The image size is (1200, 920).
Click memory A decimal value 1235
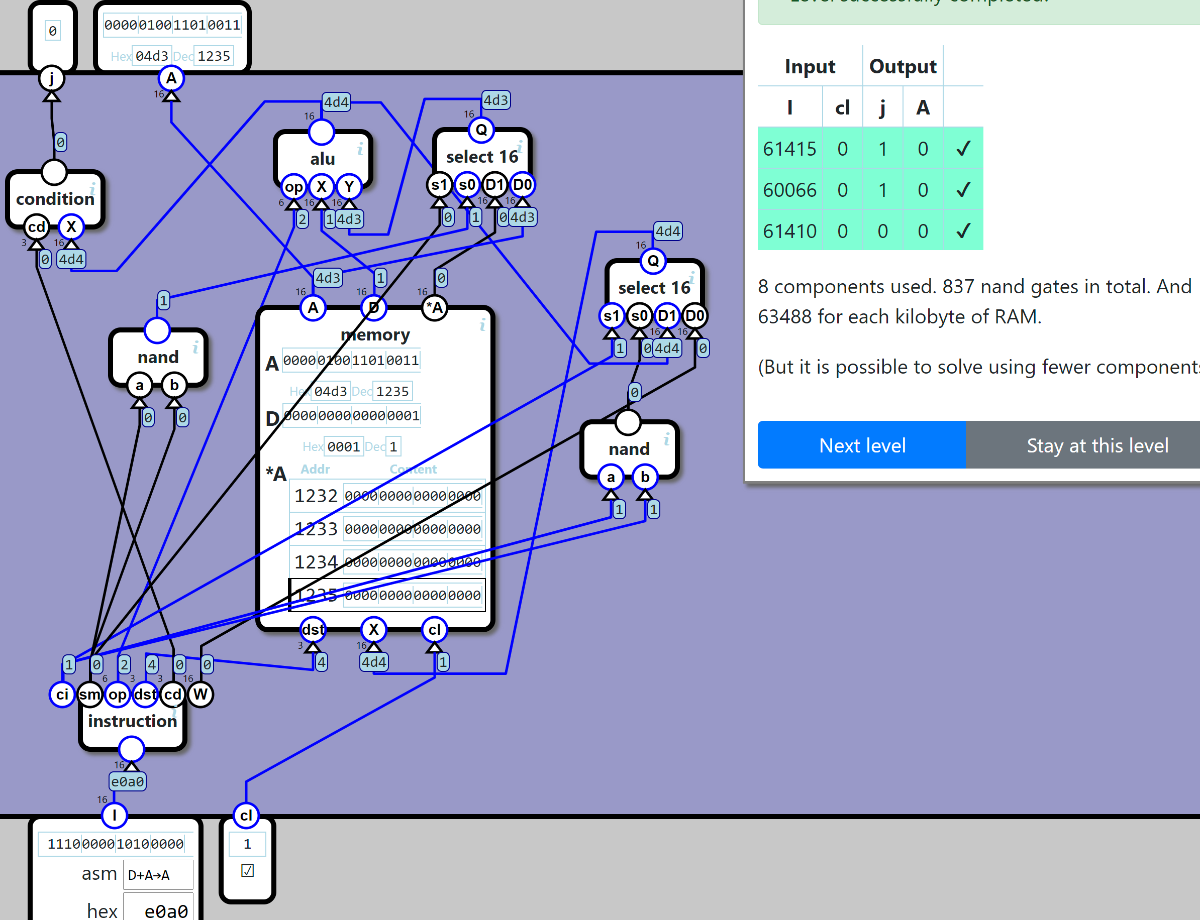point(393,391)
